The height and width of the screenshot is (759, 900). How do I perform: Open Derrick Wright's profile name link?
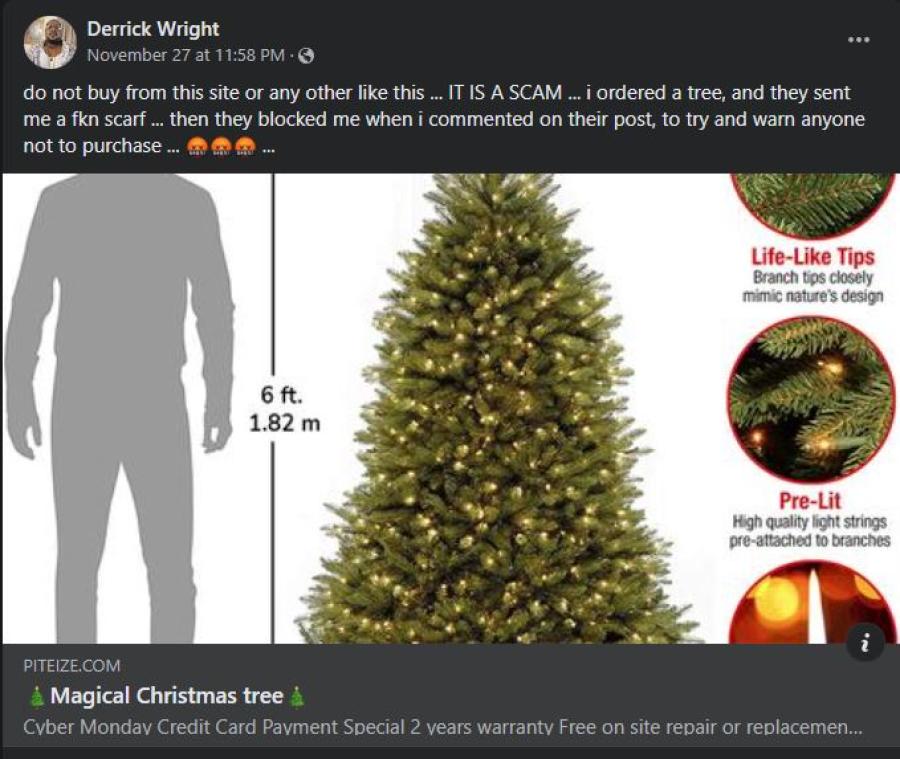coord(153,29)
